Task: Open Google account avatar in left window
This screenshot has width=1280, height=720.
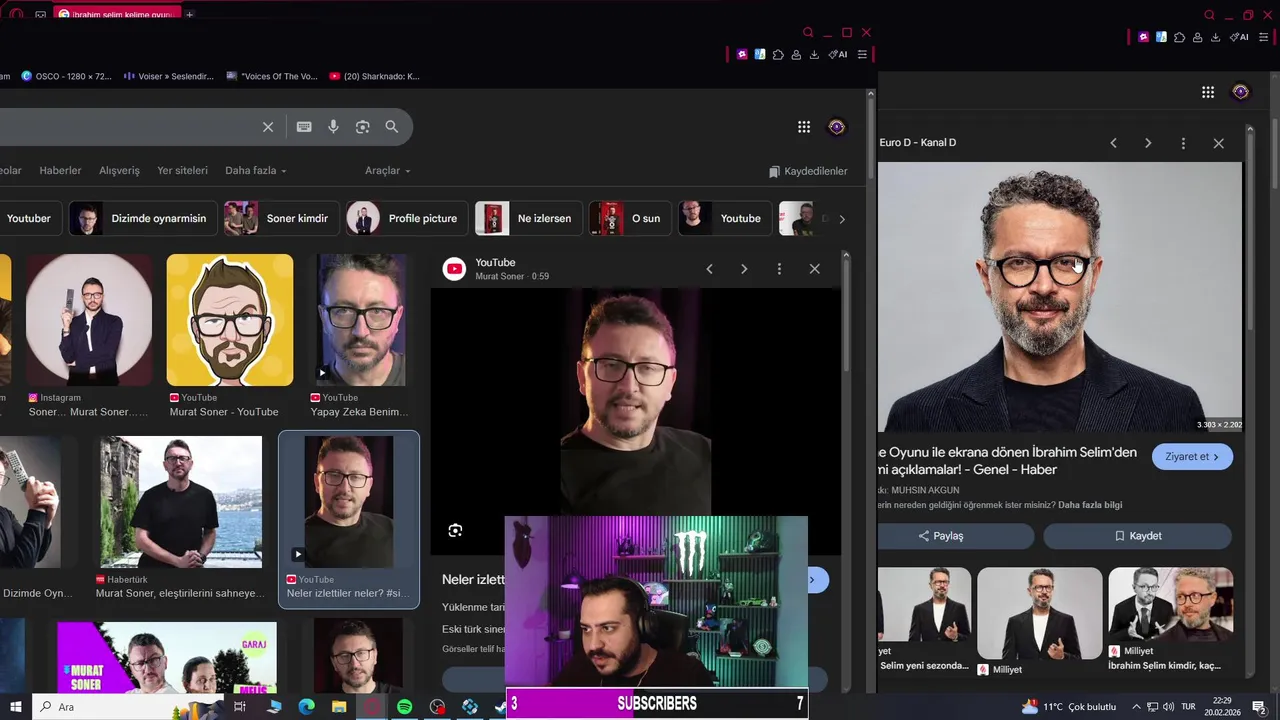Action: tap(837, 127)
